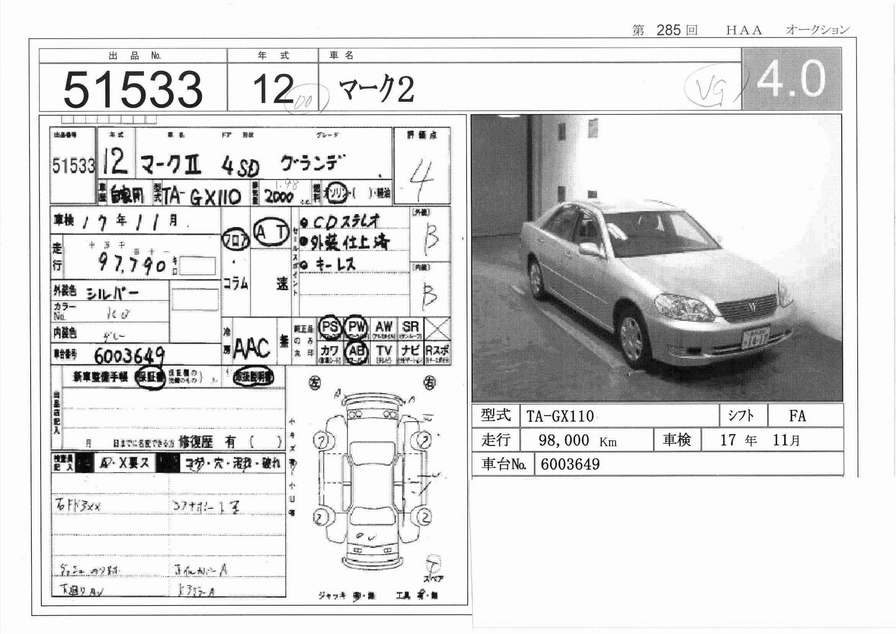This screenshot has width=896, height=634.
Task: Click the handwritten 97,790 odometer reading
Action: point(133,264)
